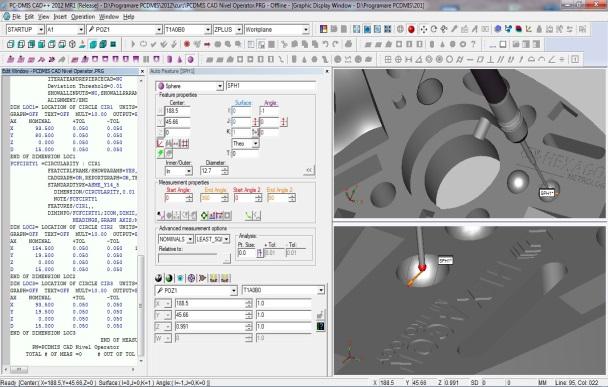Click the SPH1 feature name field
Image resolution: width=608 pixels, height=387 pixels.
tap(271, 86)
